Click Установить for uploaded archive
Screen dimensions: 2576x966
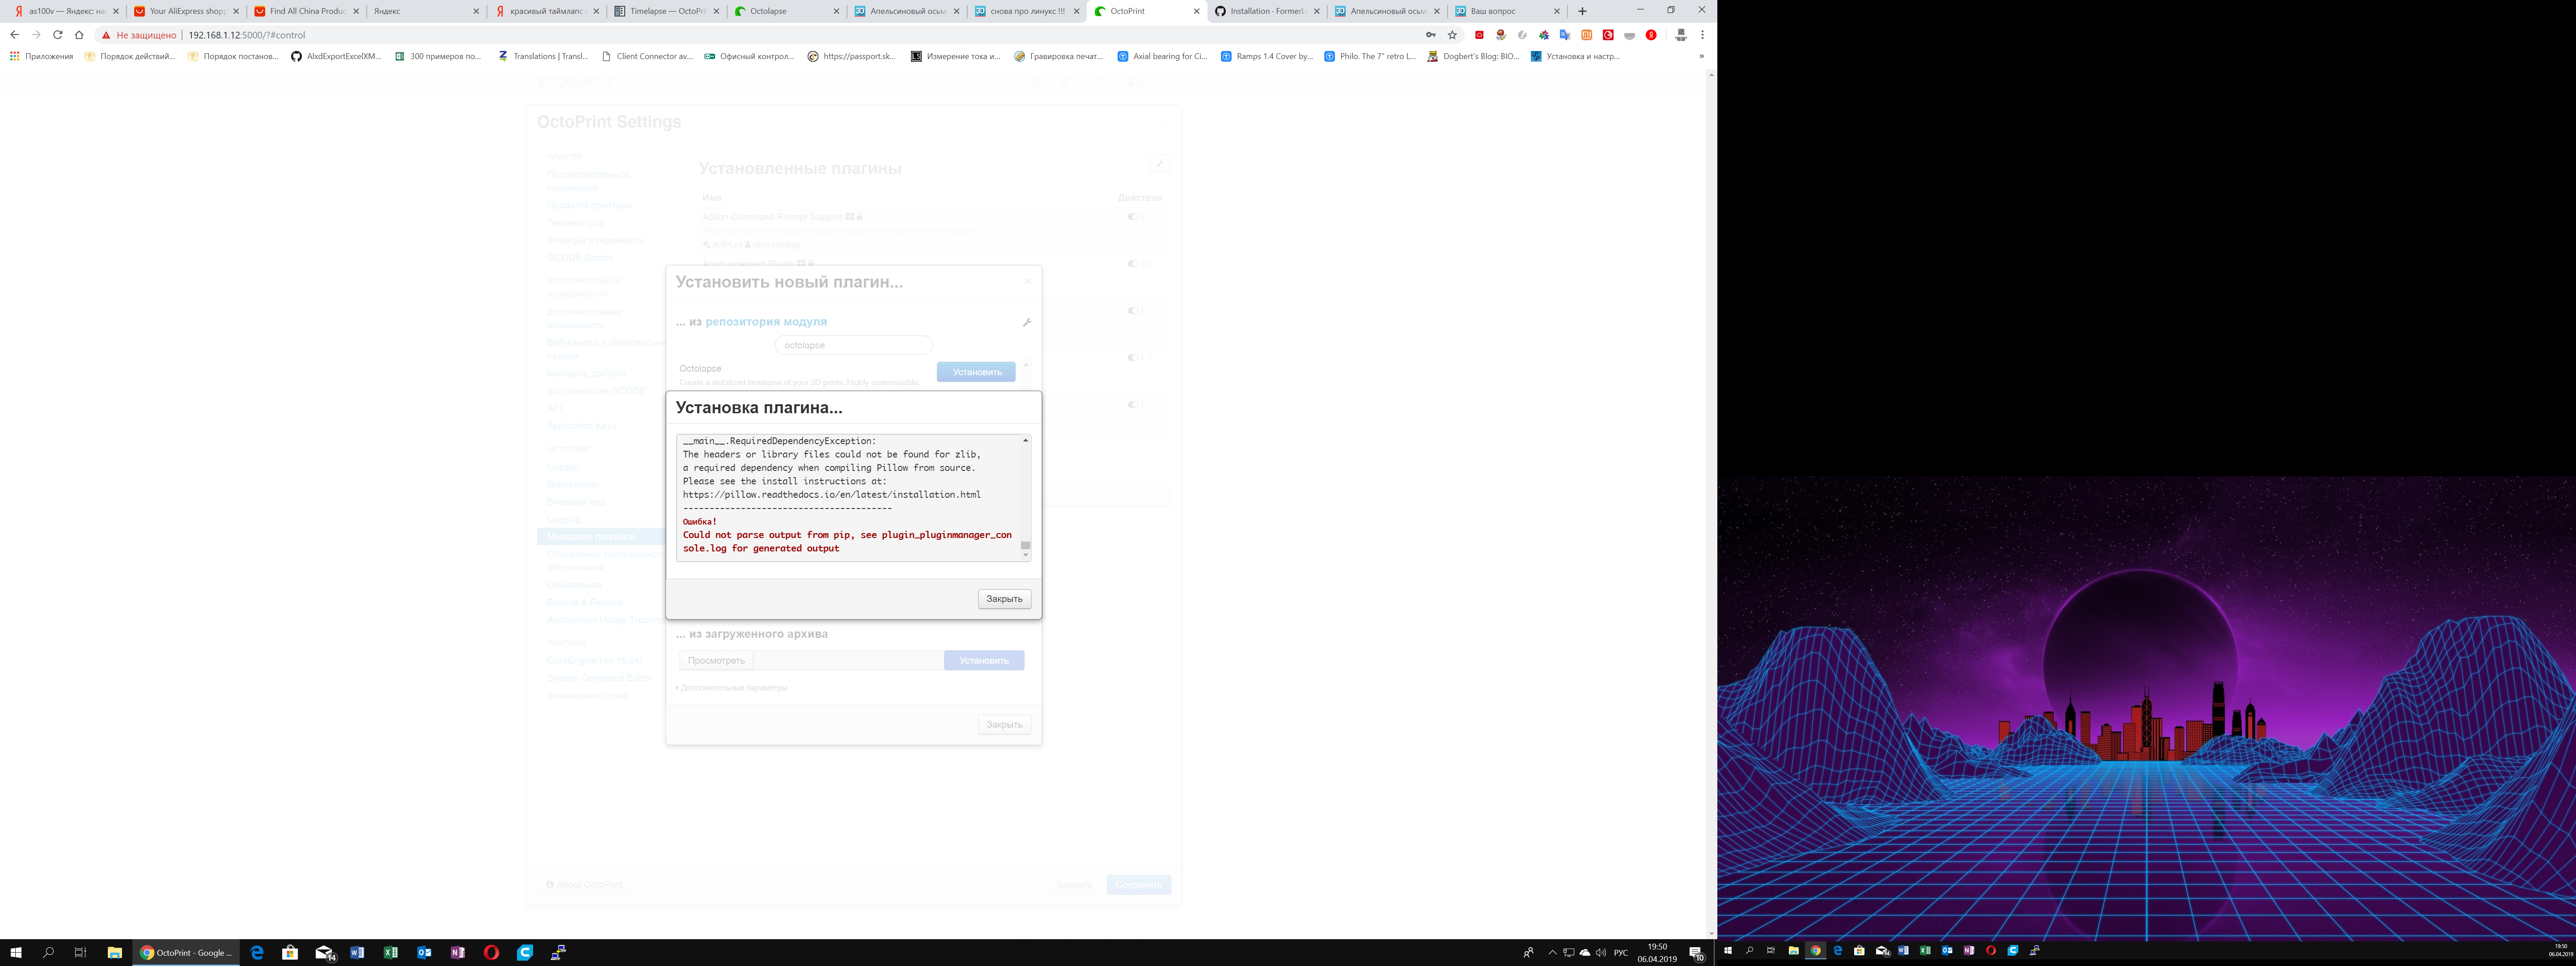(x=984, y=660)
